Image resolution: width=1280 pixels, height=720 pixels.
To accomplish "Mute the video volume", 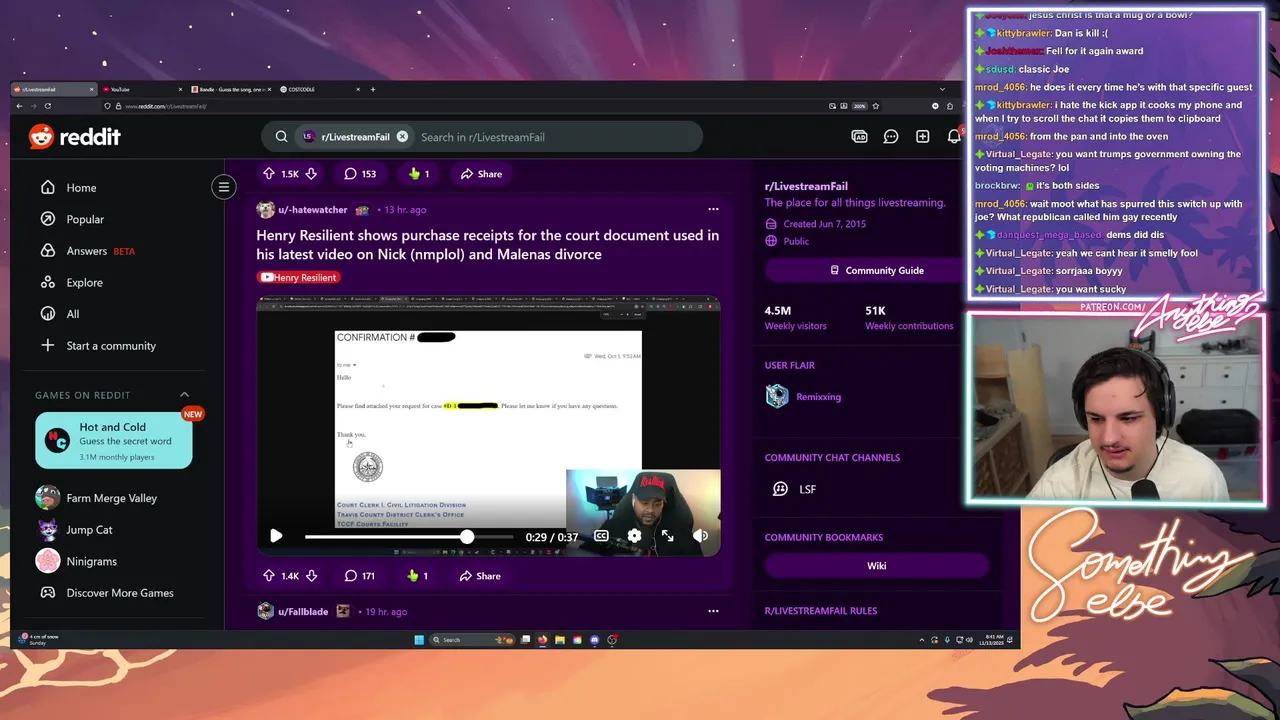I will click(x=700, y=536).
